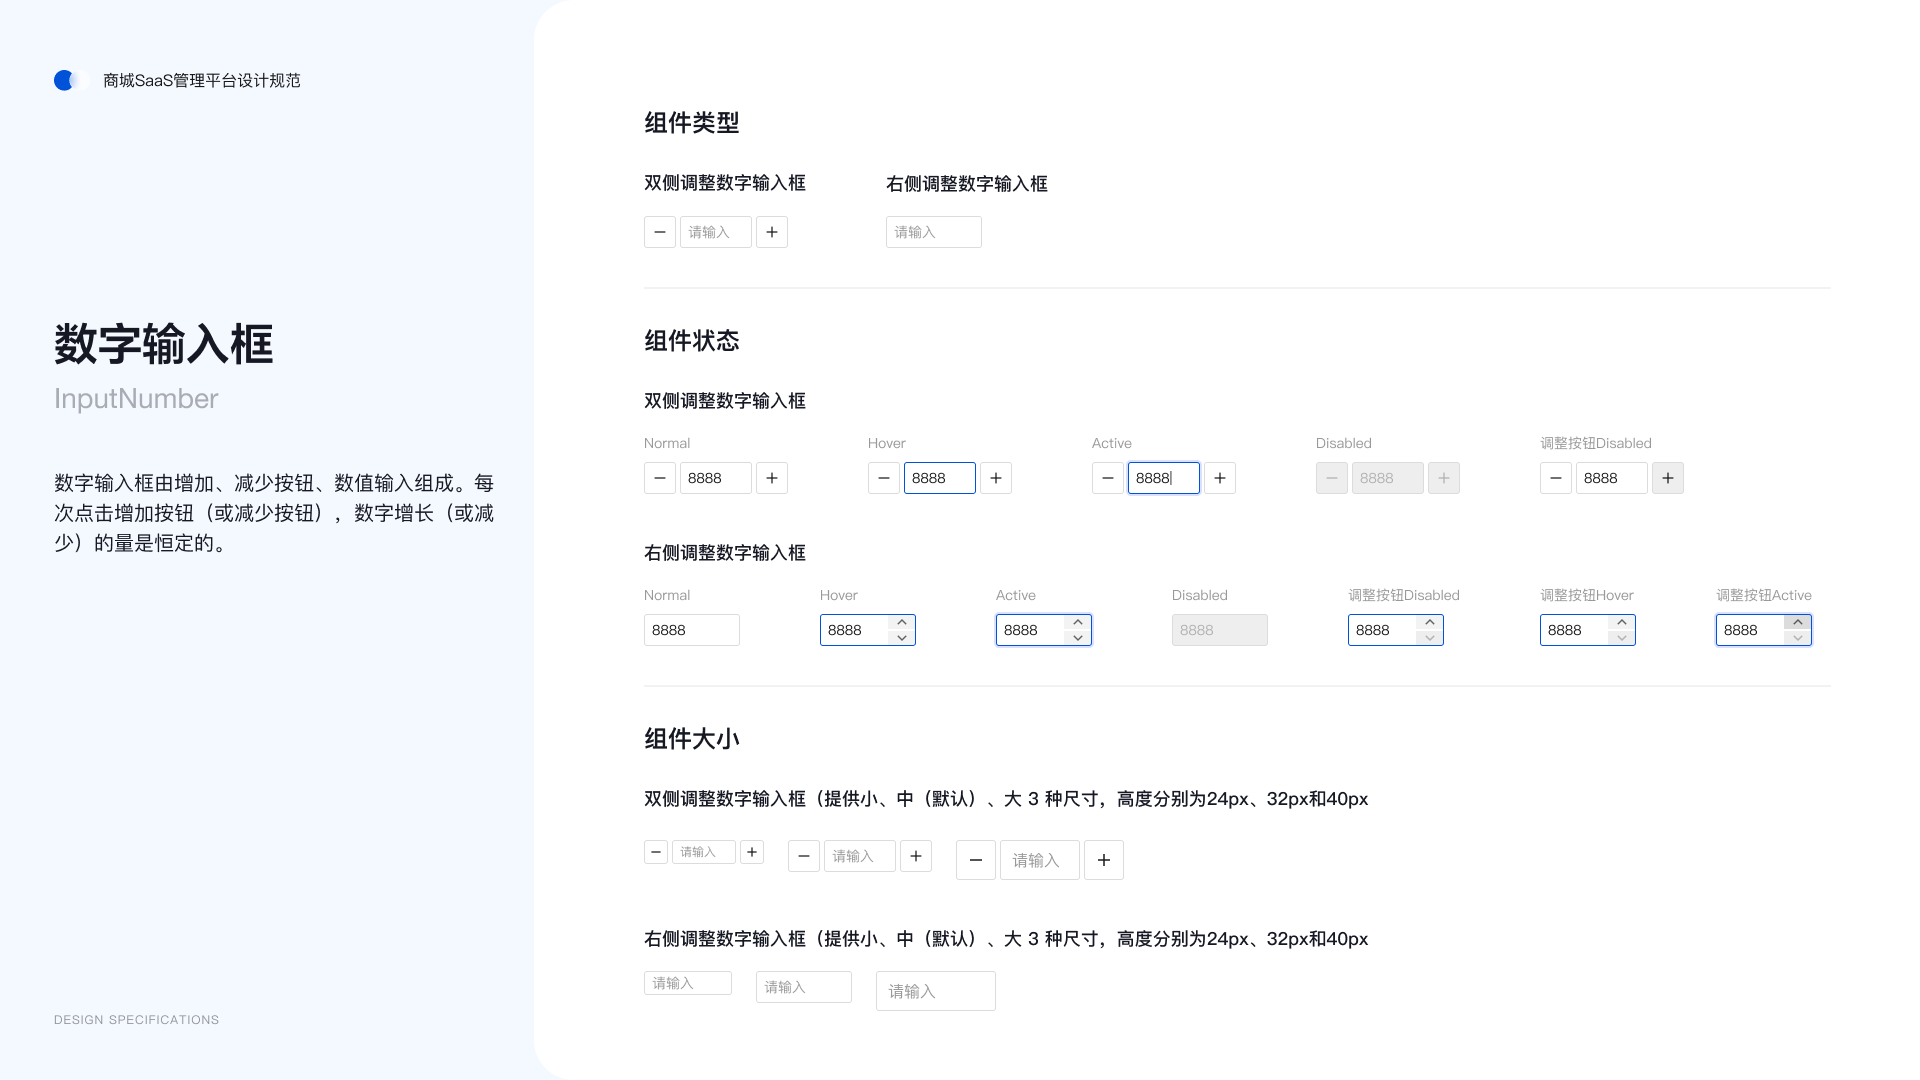Click the minus button of the large-size double-sided input

(x=975, y=860)
